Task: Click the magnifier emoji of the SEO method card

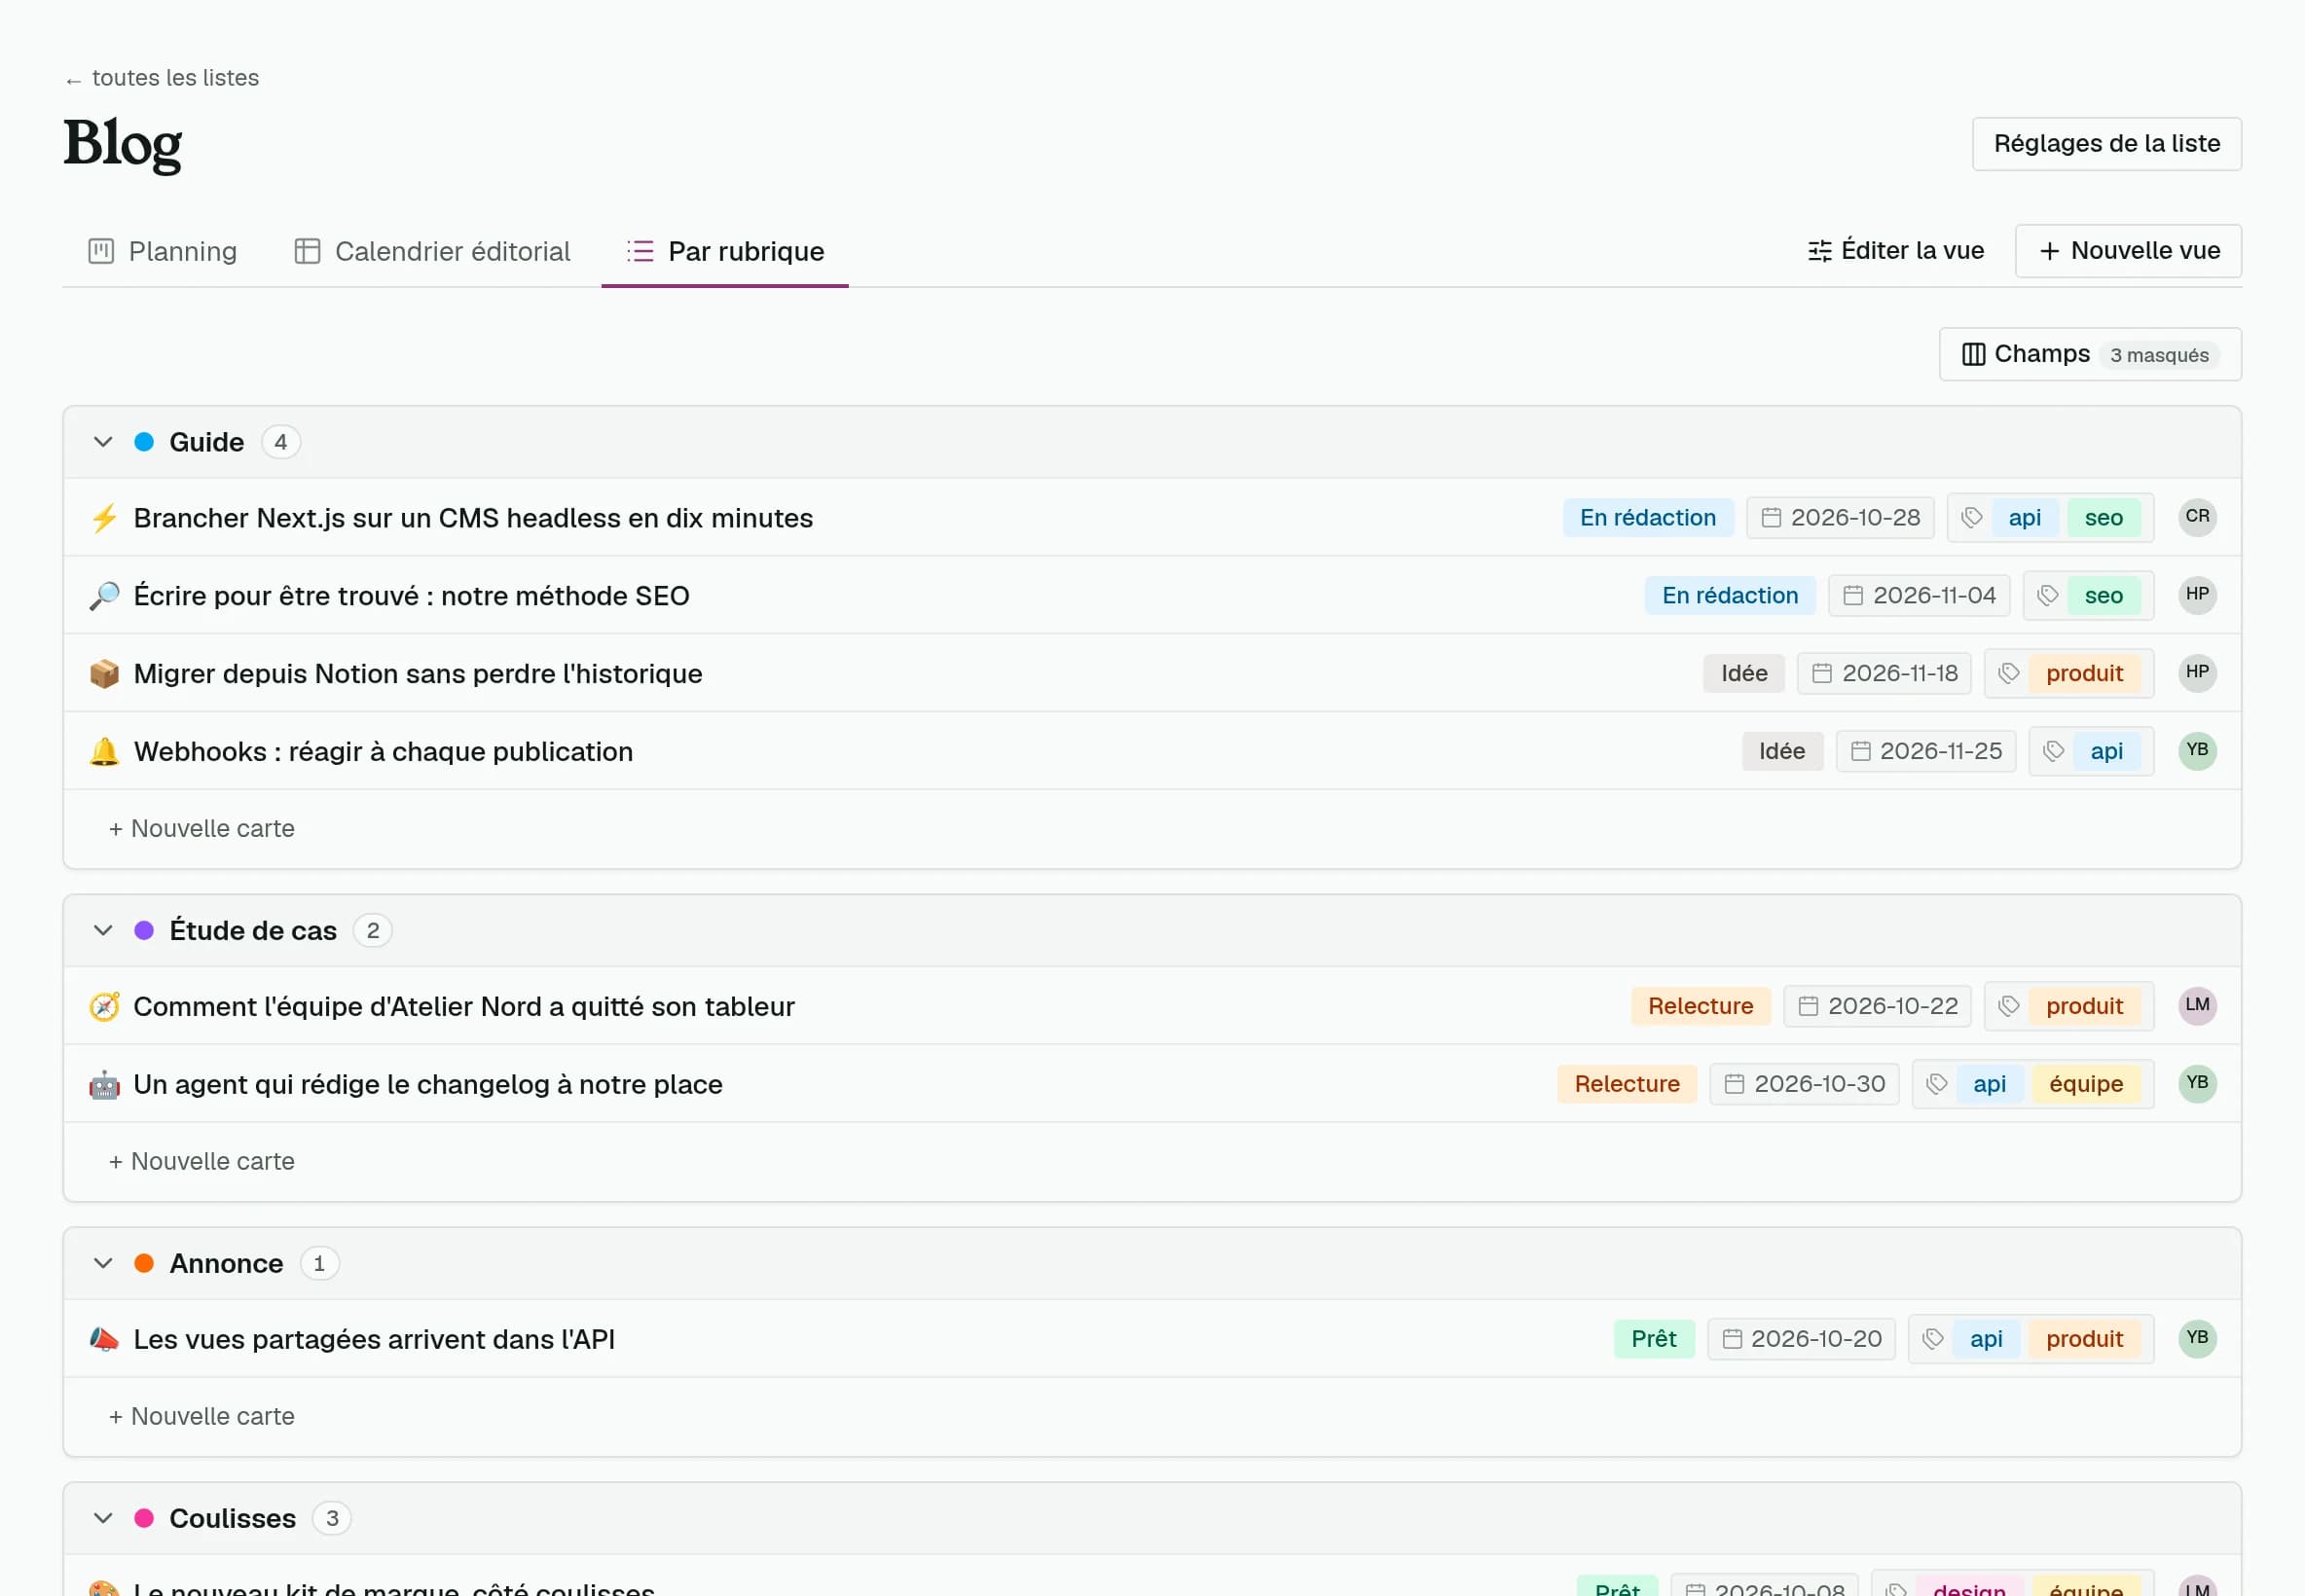Action: [x=104, y=596]
